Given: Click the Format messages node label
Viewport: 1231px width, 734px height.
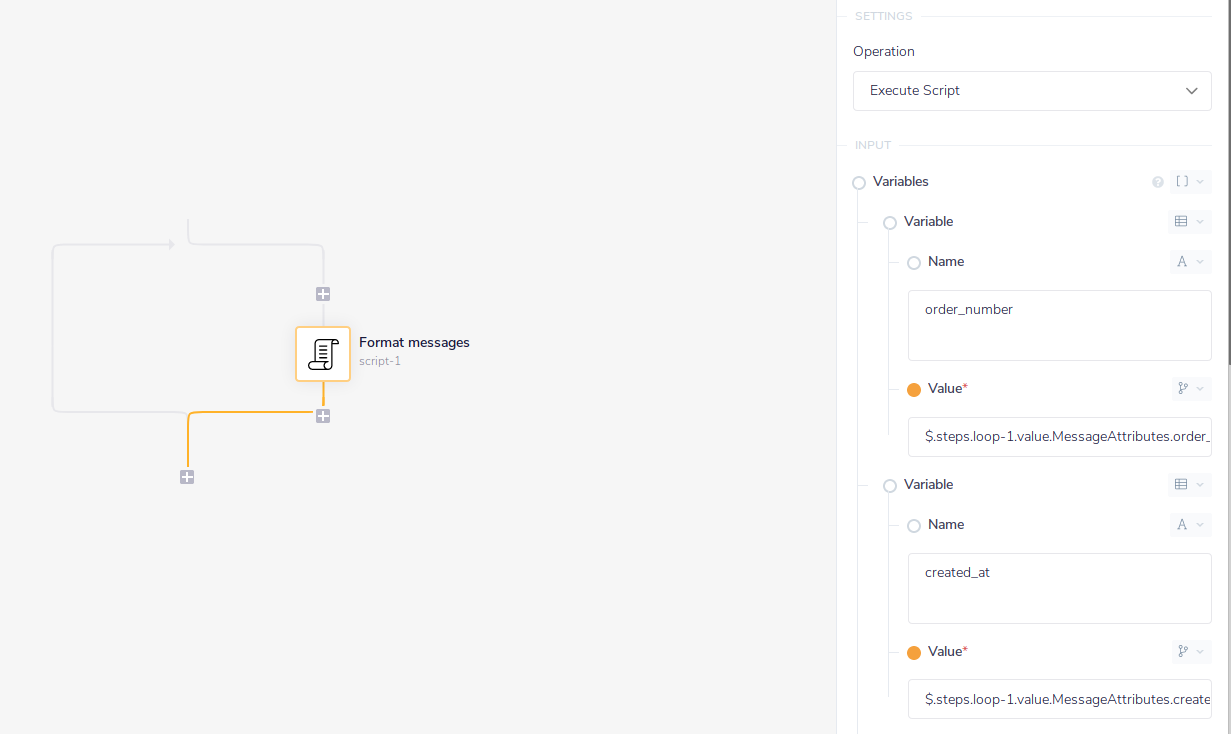Looking at the screenshot, I should pyautogui.click(x=414, y=343).
